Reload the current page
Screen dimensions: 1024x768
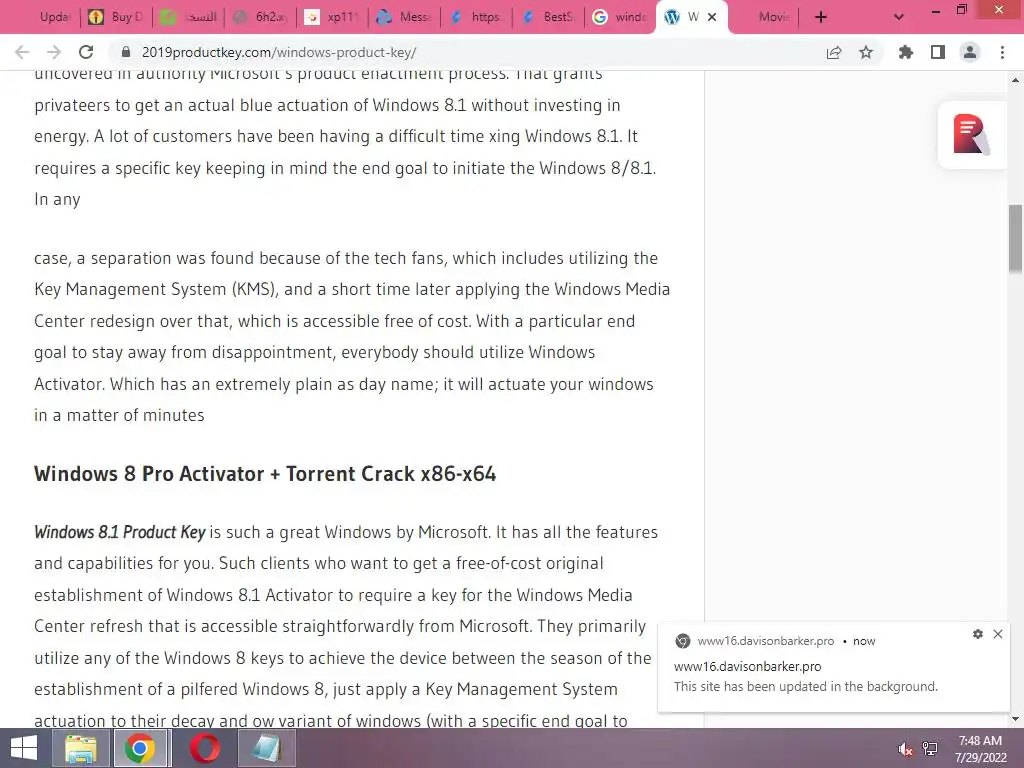[86, 52]
